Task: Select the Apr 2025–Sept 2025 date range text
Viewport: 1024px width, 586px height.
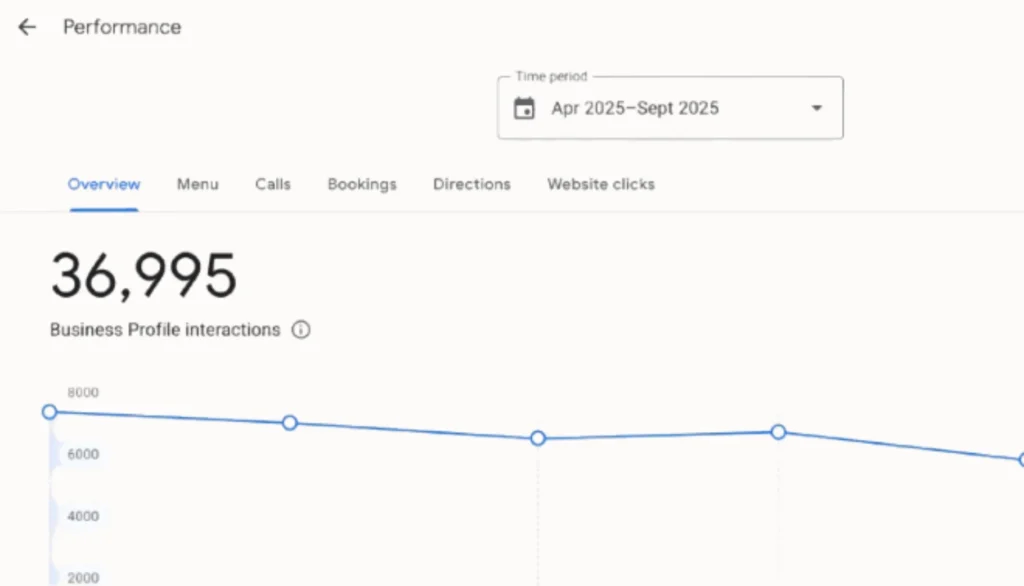Action: (x=635, y=108)
